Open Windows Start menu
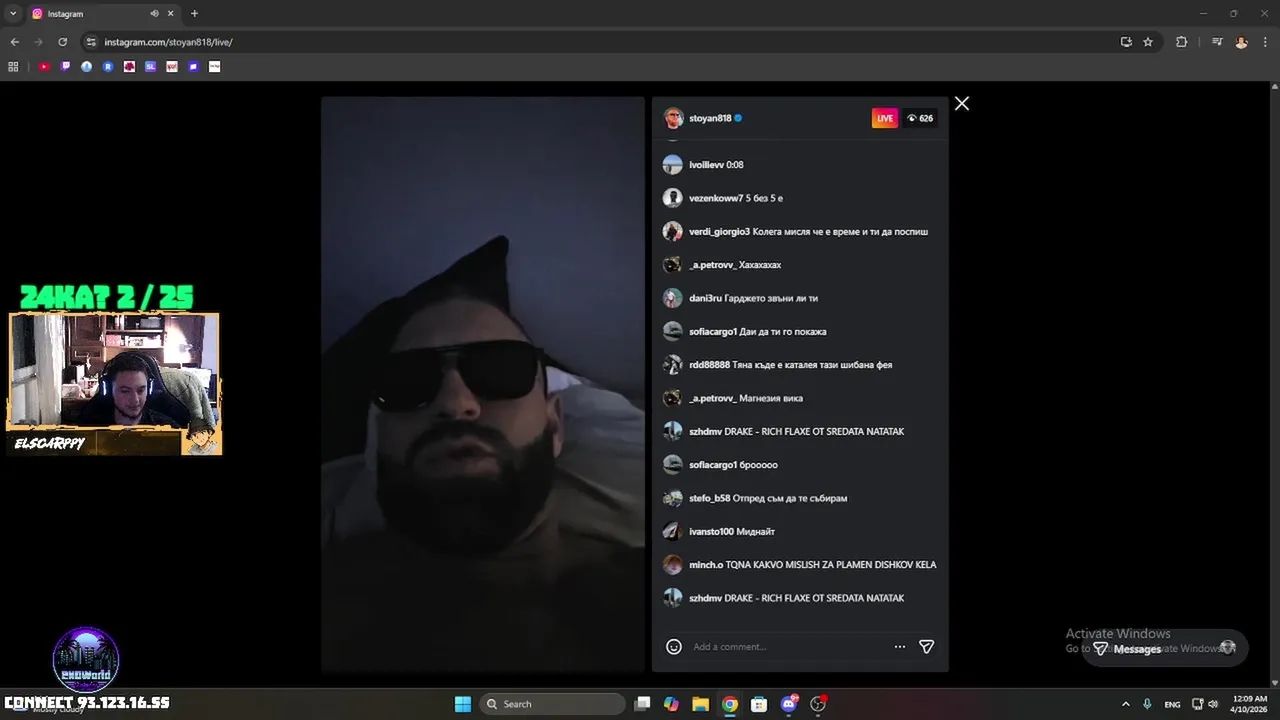Viewport: 1280px width, 720px height. [463, 704]
